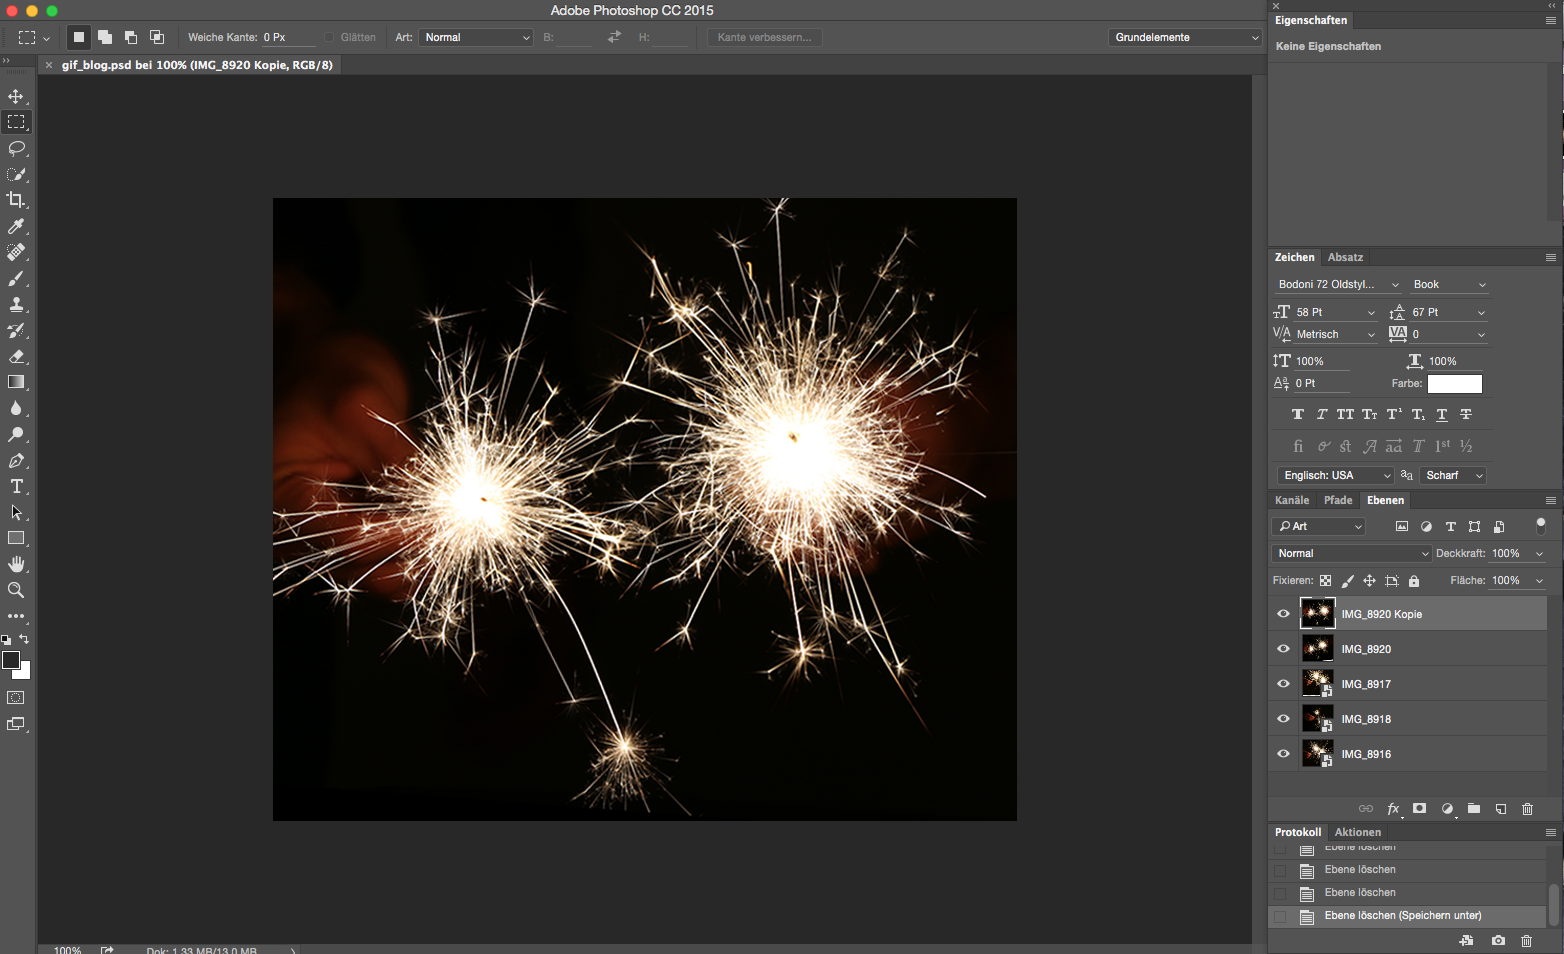Add layer mask icon in Layers panel
This screenshot has height=954, width=1564.
tap(1419, 809)
